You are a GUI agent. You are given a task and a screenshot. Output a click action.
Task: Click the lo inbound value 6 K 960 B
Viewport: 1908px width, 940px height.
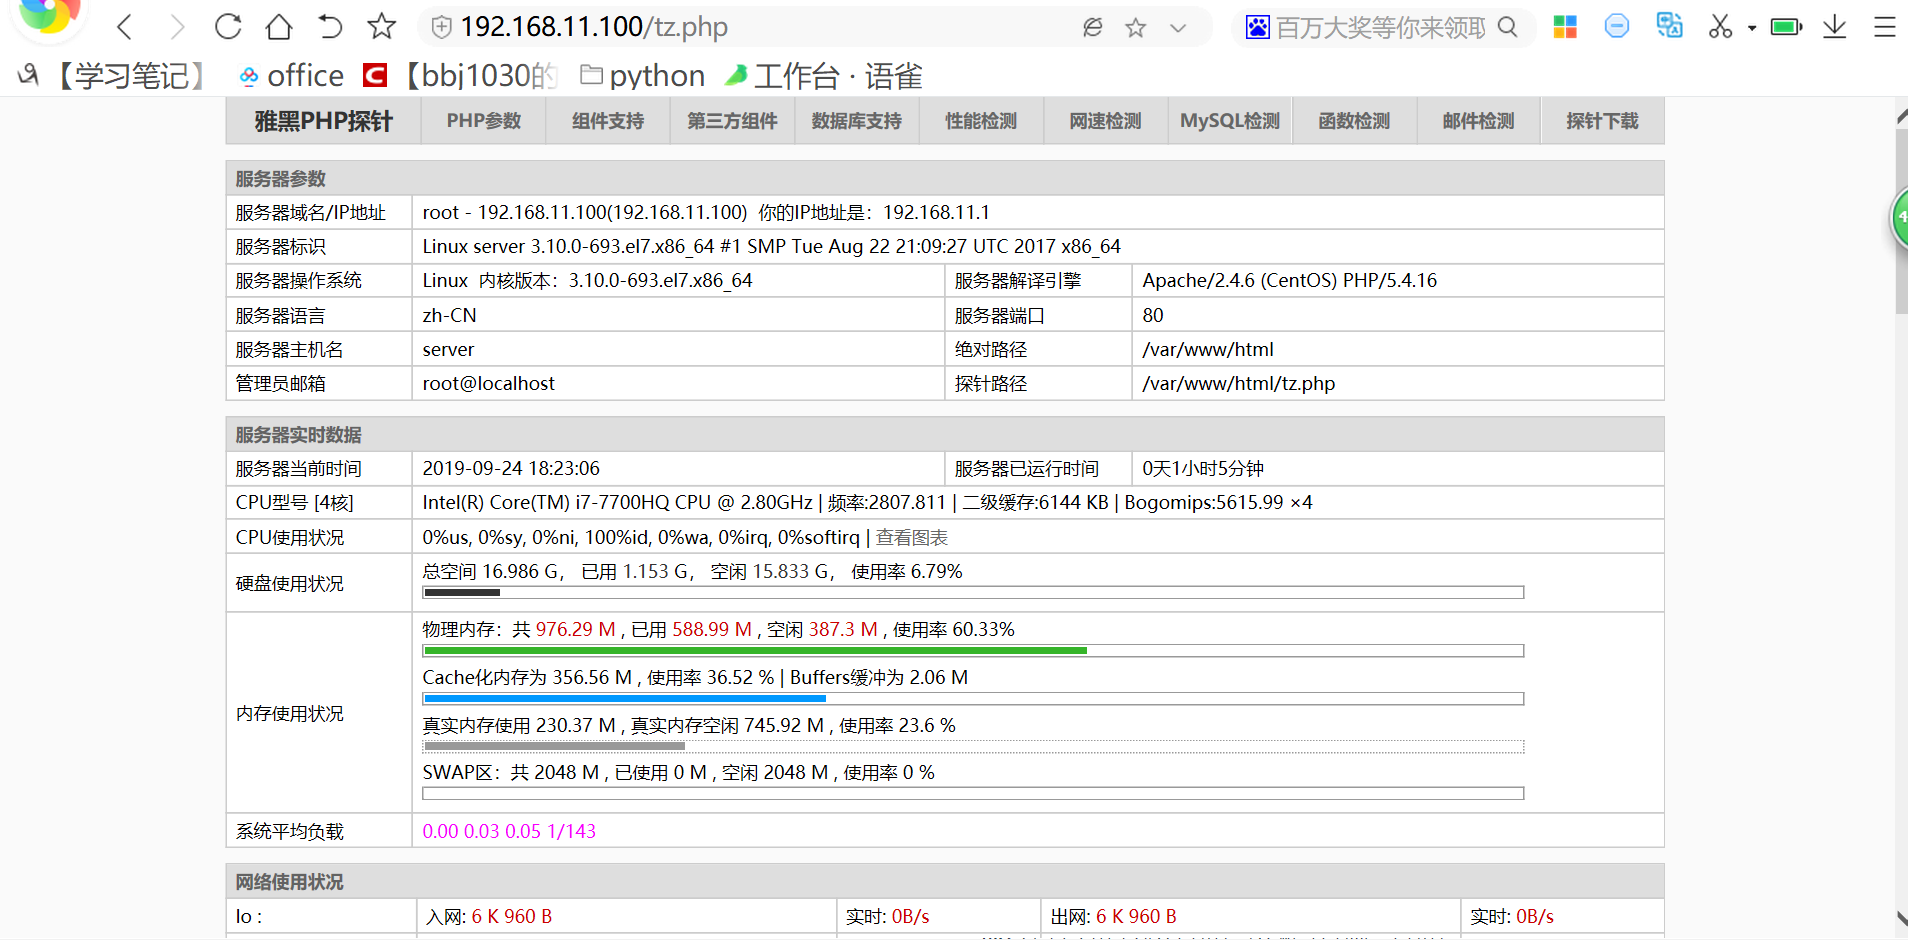[x=512, y=917]
